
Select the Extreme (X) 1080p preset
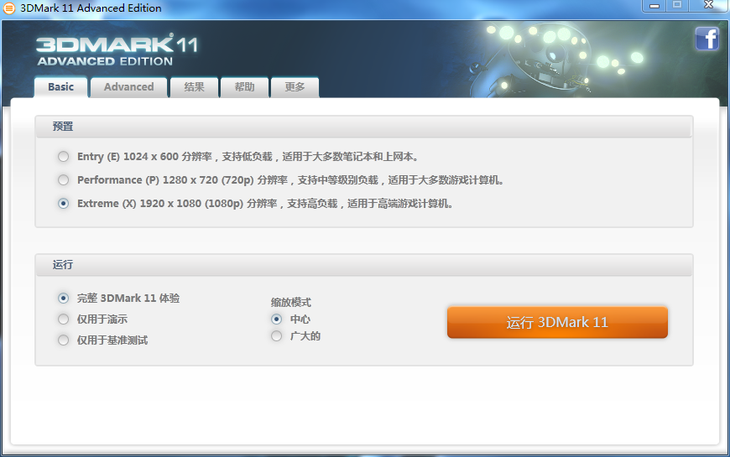[64, 203]
